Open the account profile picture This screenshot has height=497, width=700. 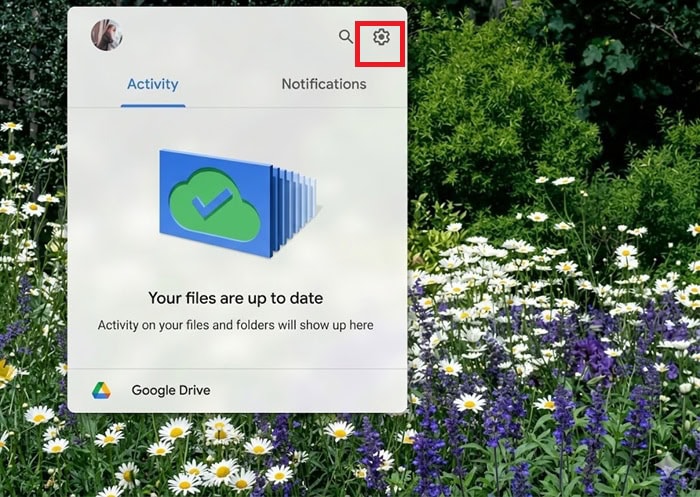point(107,35)
